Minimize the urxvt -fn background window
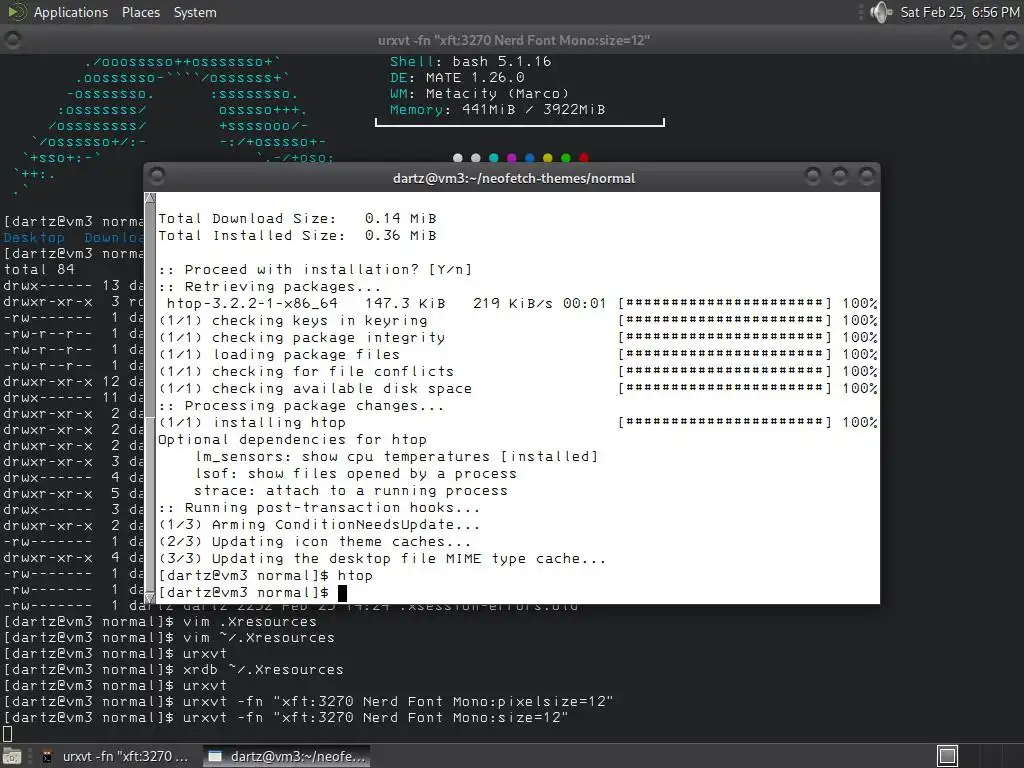The height and width of the screenshot is (768, 1024). point(958,40)
